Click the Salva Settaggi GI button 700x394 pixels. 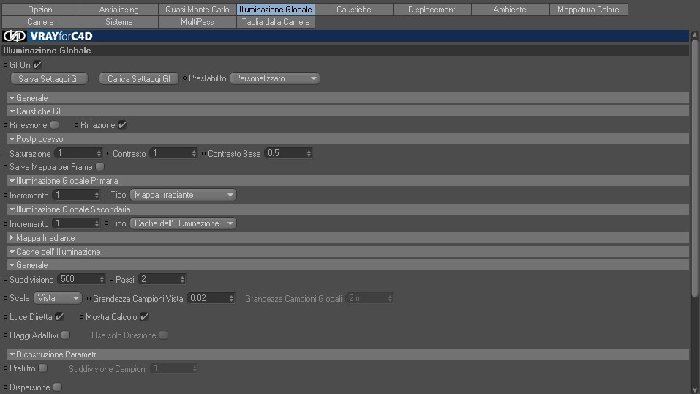pos(49,79)
